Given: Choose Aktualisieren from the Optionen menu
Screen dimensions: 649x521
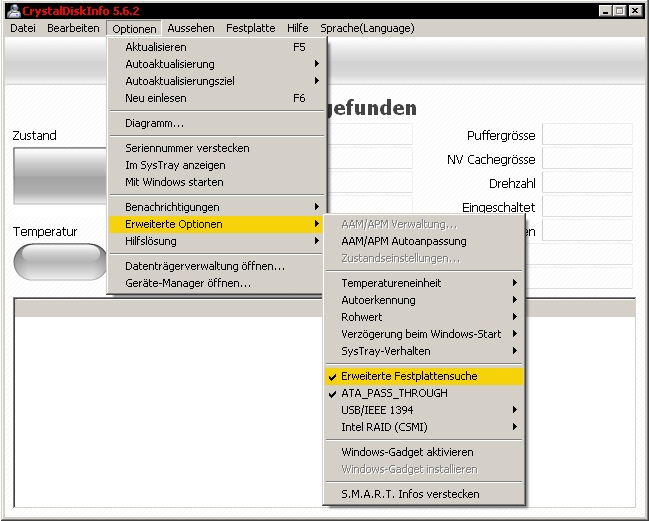Looking at the screenshot, I should coord(216,47).
